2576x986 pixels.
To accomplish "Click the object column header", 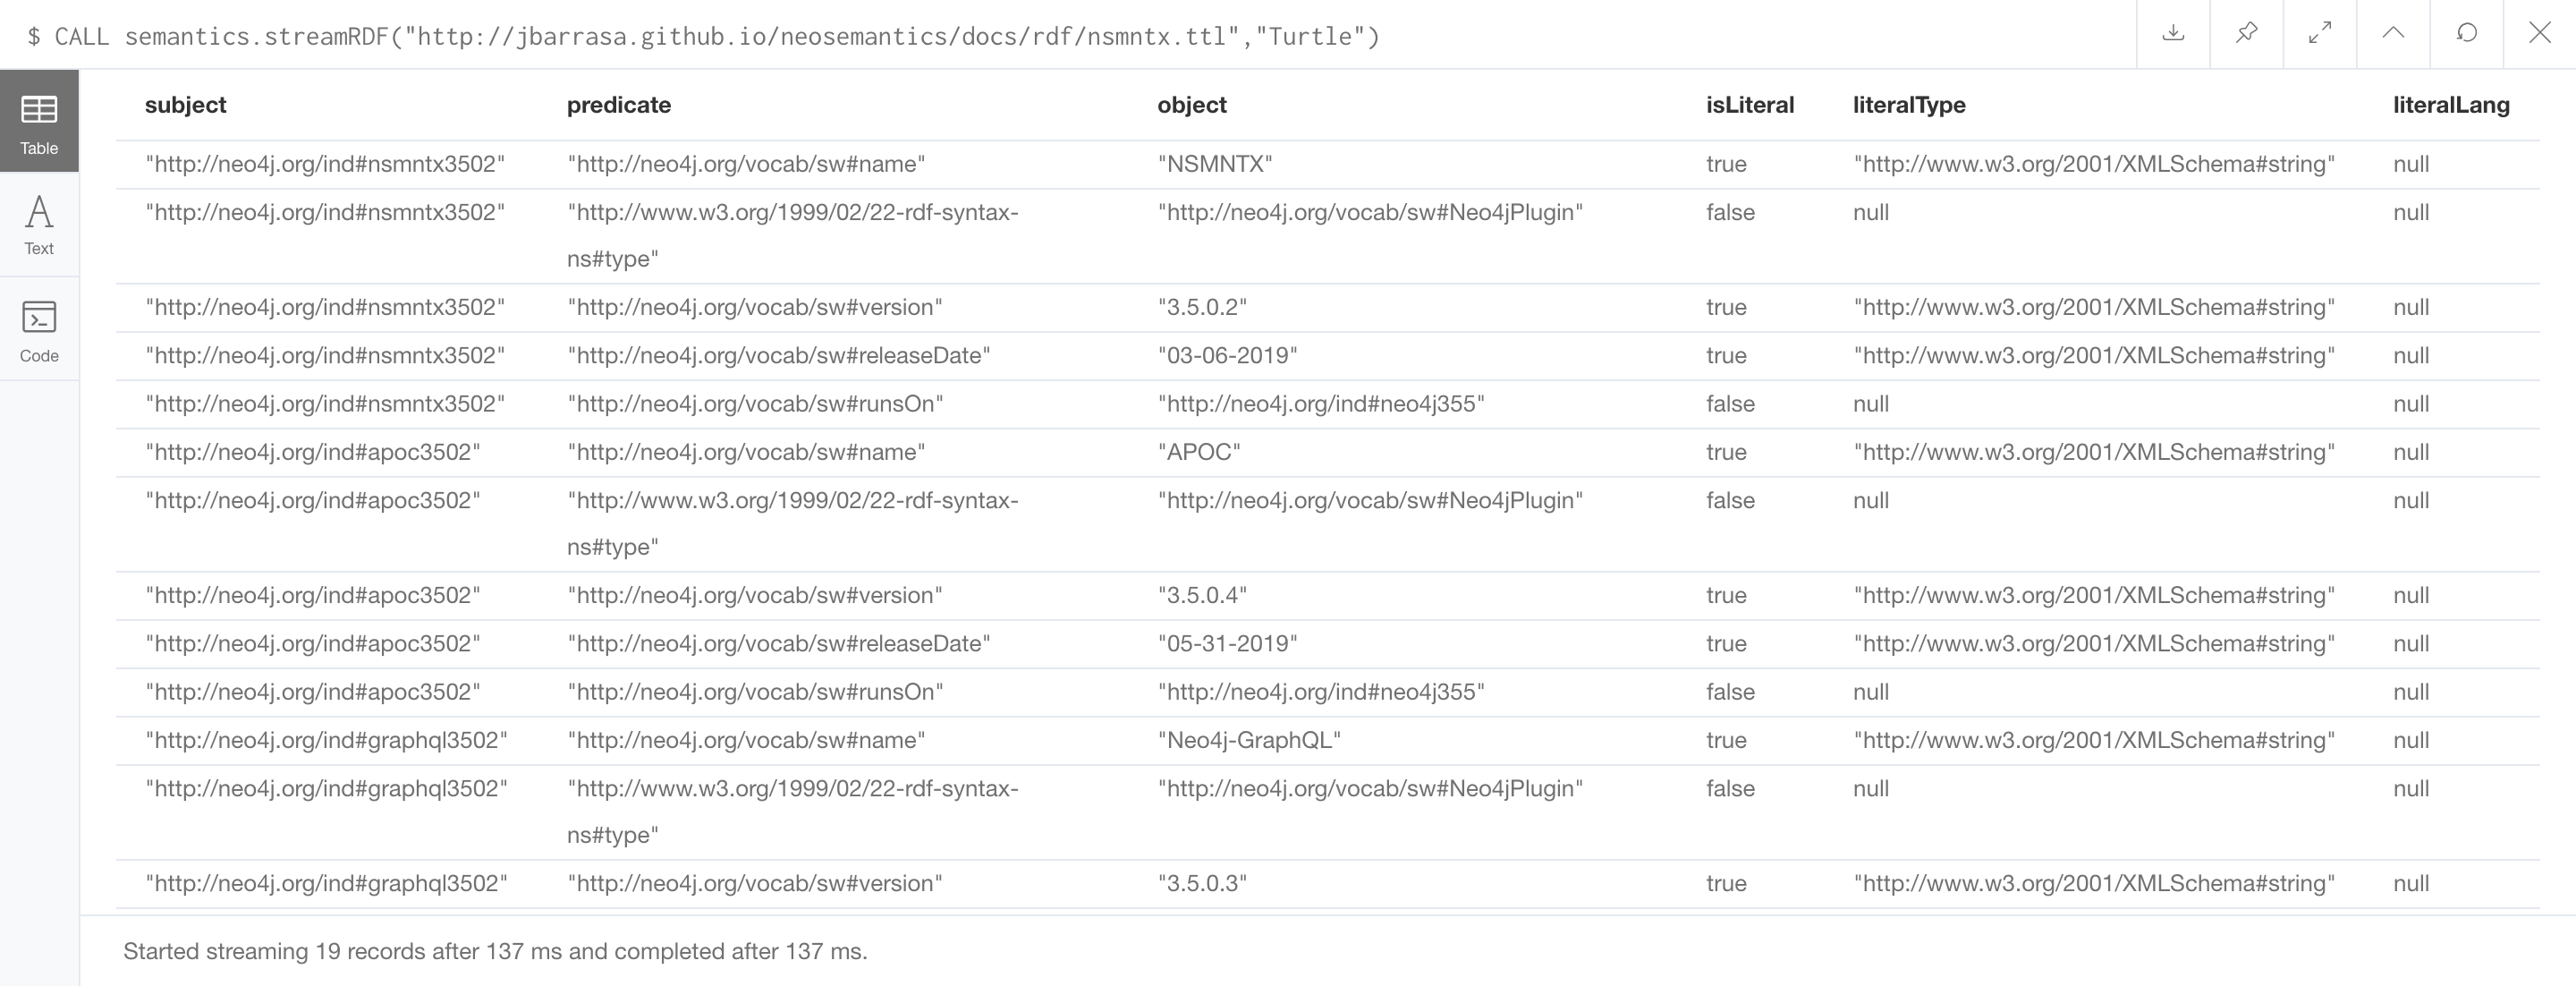I will 1191,105.
